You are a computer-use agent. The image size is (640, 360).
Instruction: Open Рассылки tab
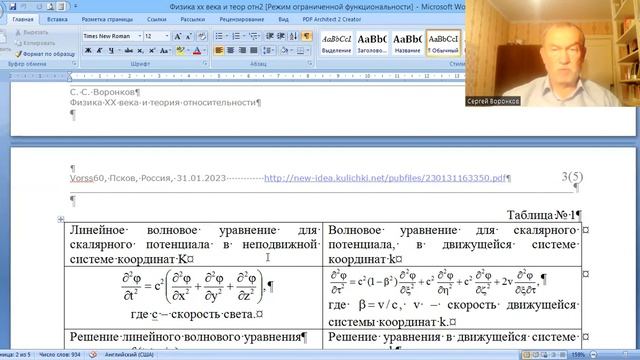point(192,19)
